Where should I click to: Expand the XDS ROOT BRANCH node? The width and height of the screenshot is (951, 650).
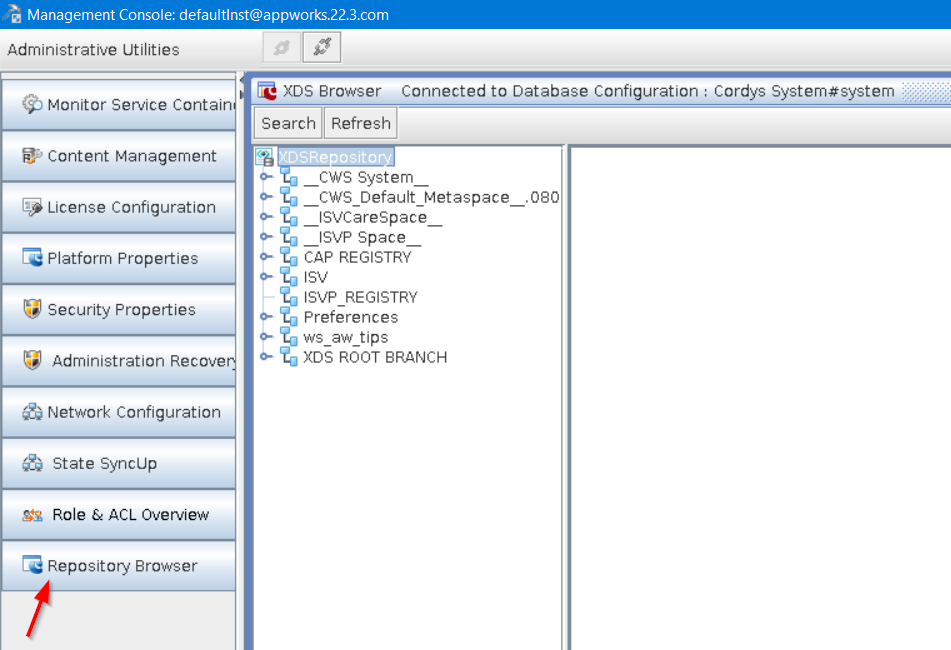(x=266, y=357)
